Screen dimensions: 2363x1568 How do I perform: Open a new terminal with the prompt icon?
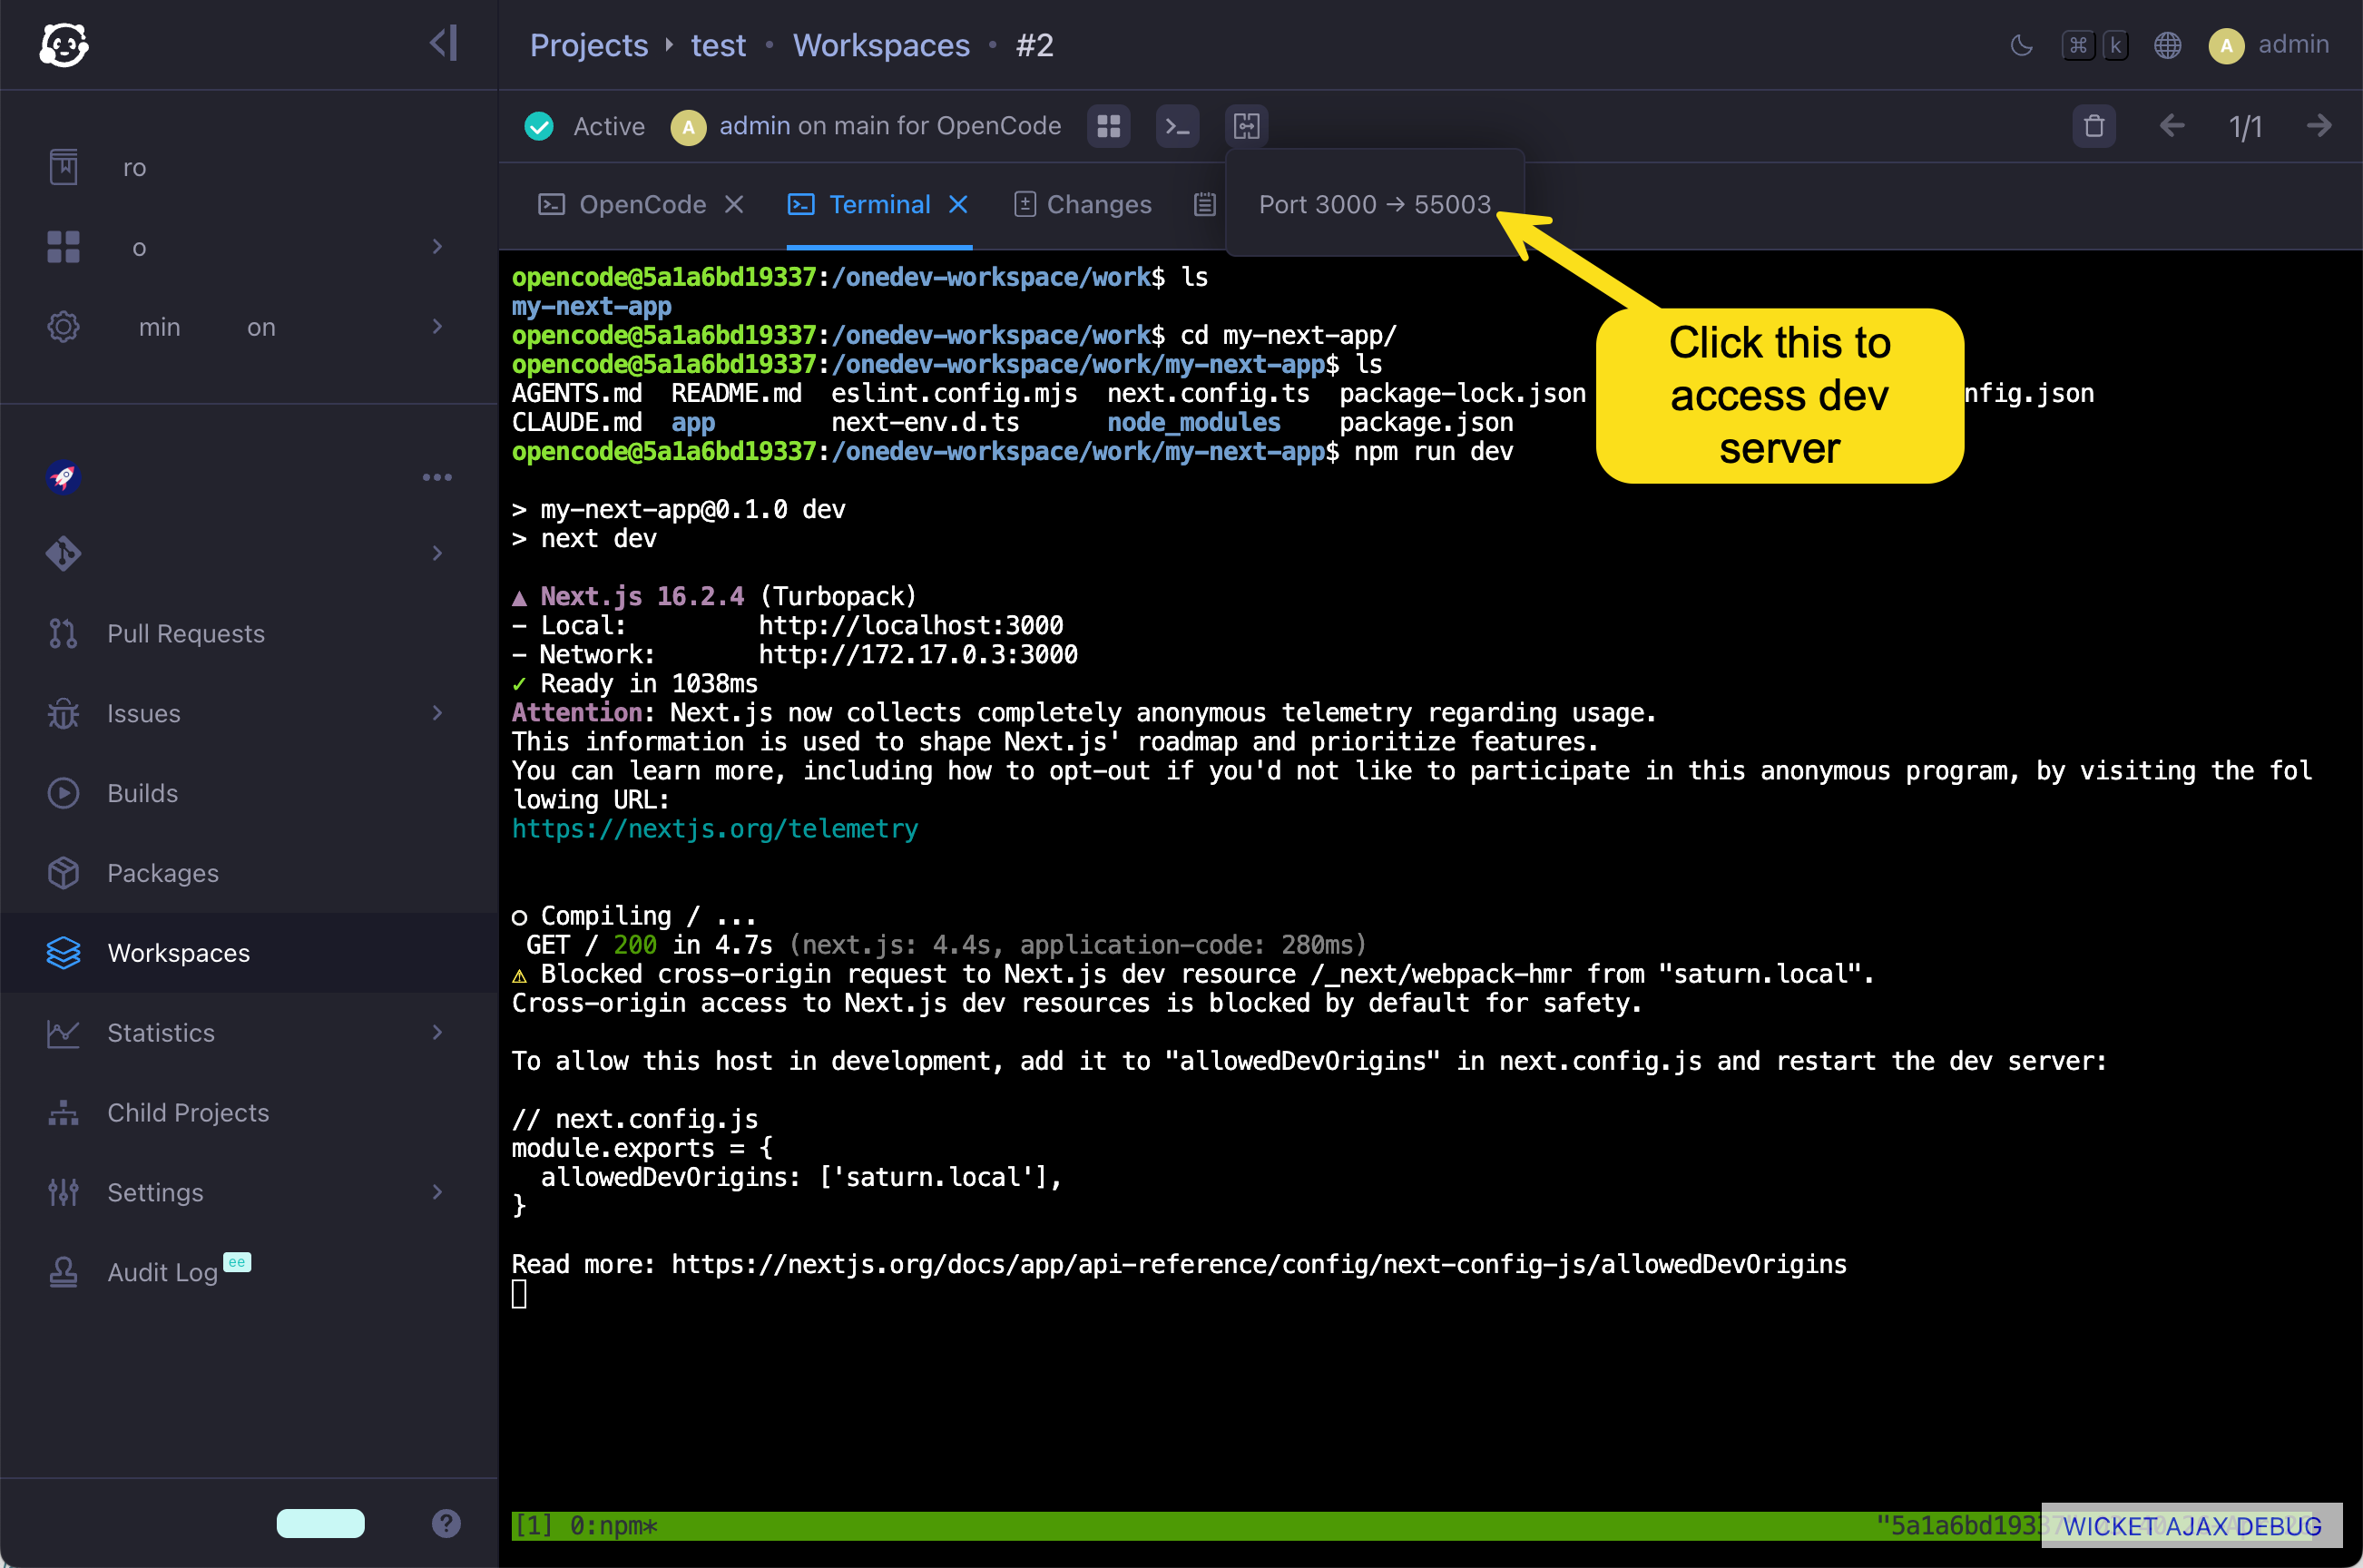pos(1177,126)
